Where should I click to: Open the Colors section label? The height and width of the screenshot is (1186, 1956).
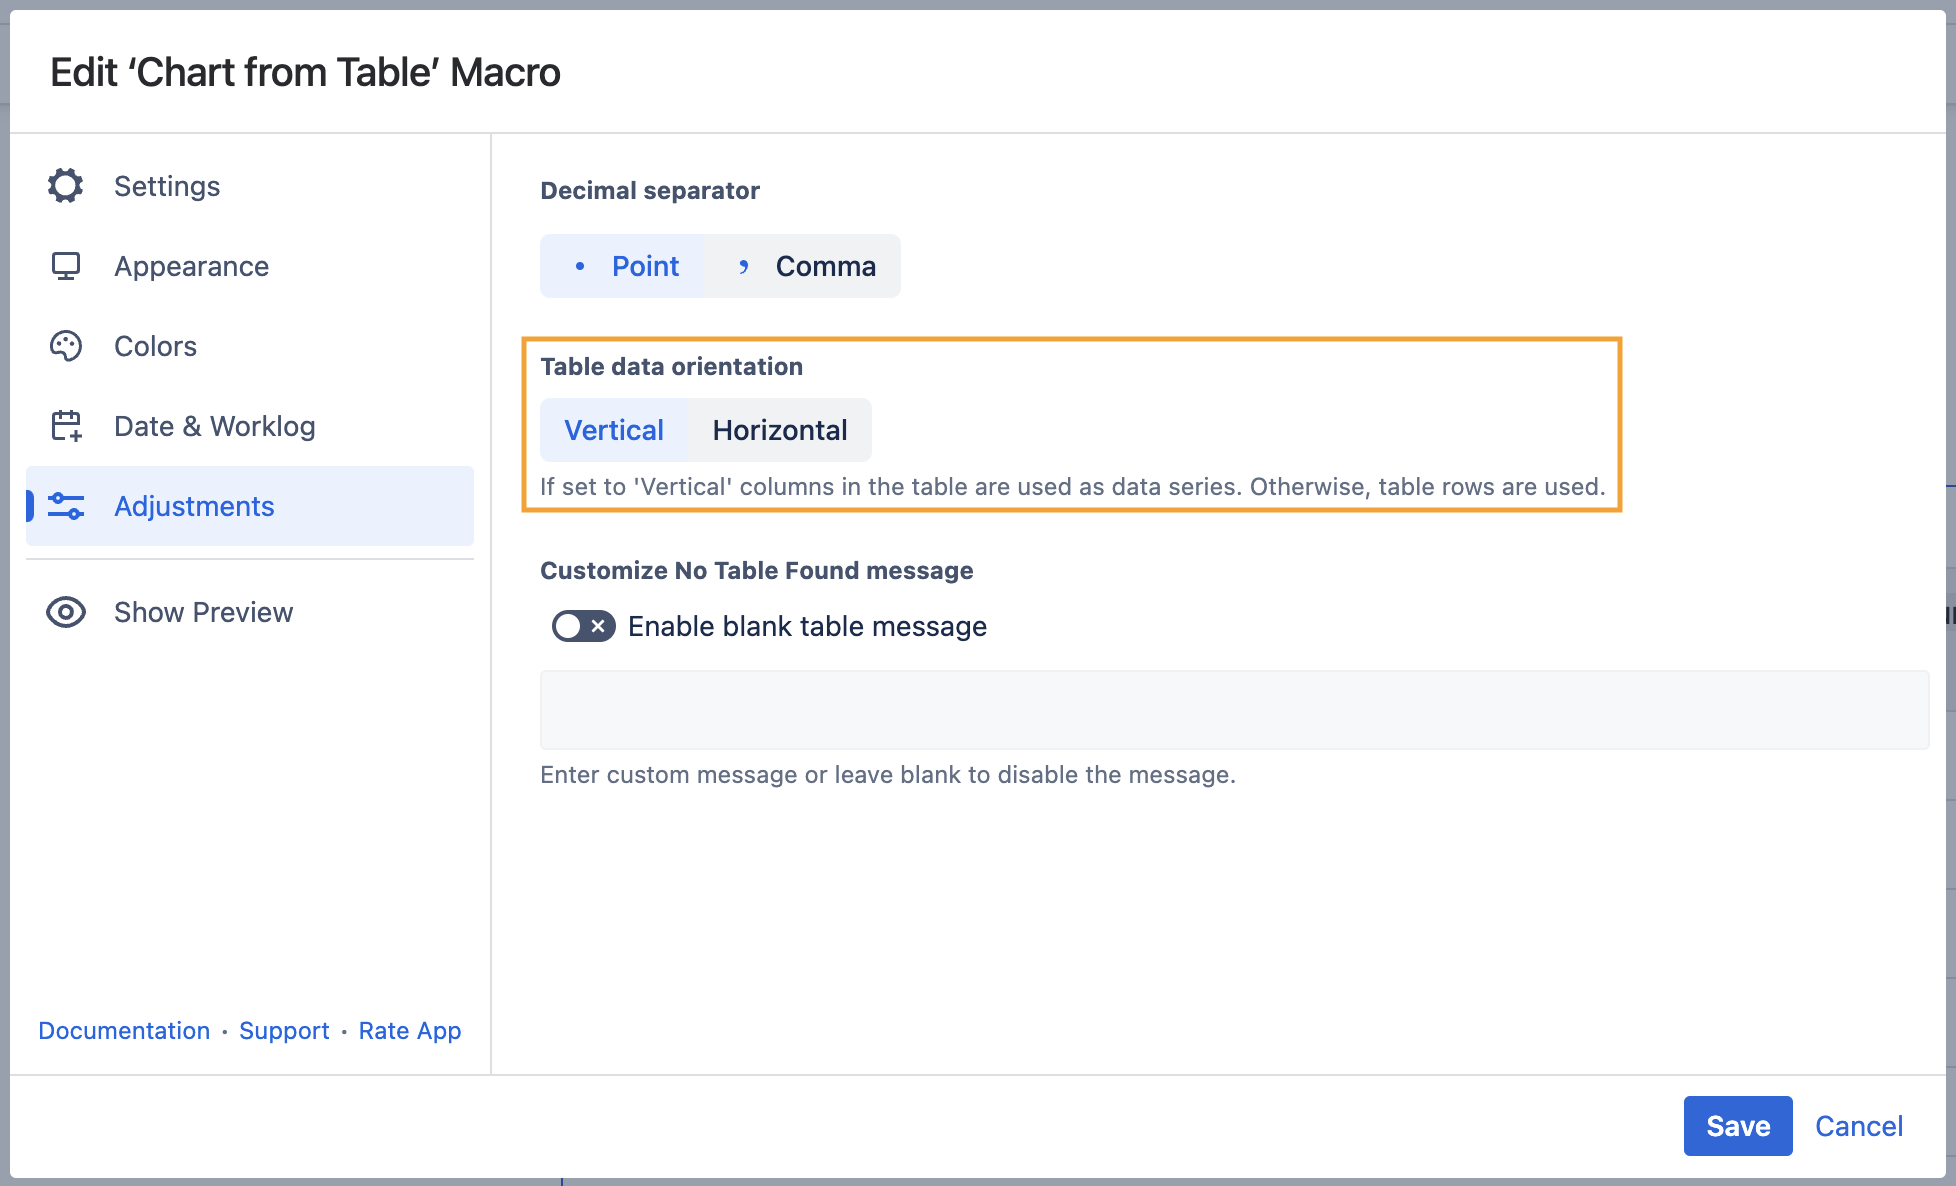click(155, 346)
